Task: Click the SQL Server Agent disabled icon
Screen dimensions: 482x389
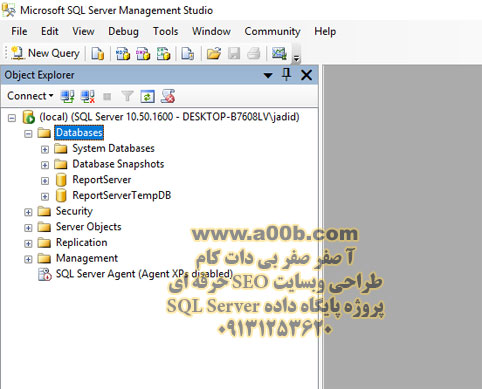Action: click(45, 274)
